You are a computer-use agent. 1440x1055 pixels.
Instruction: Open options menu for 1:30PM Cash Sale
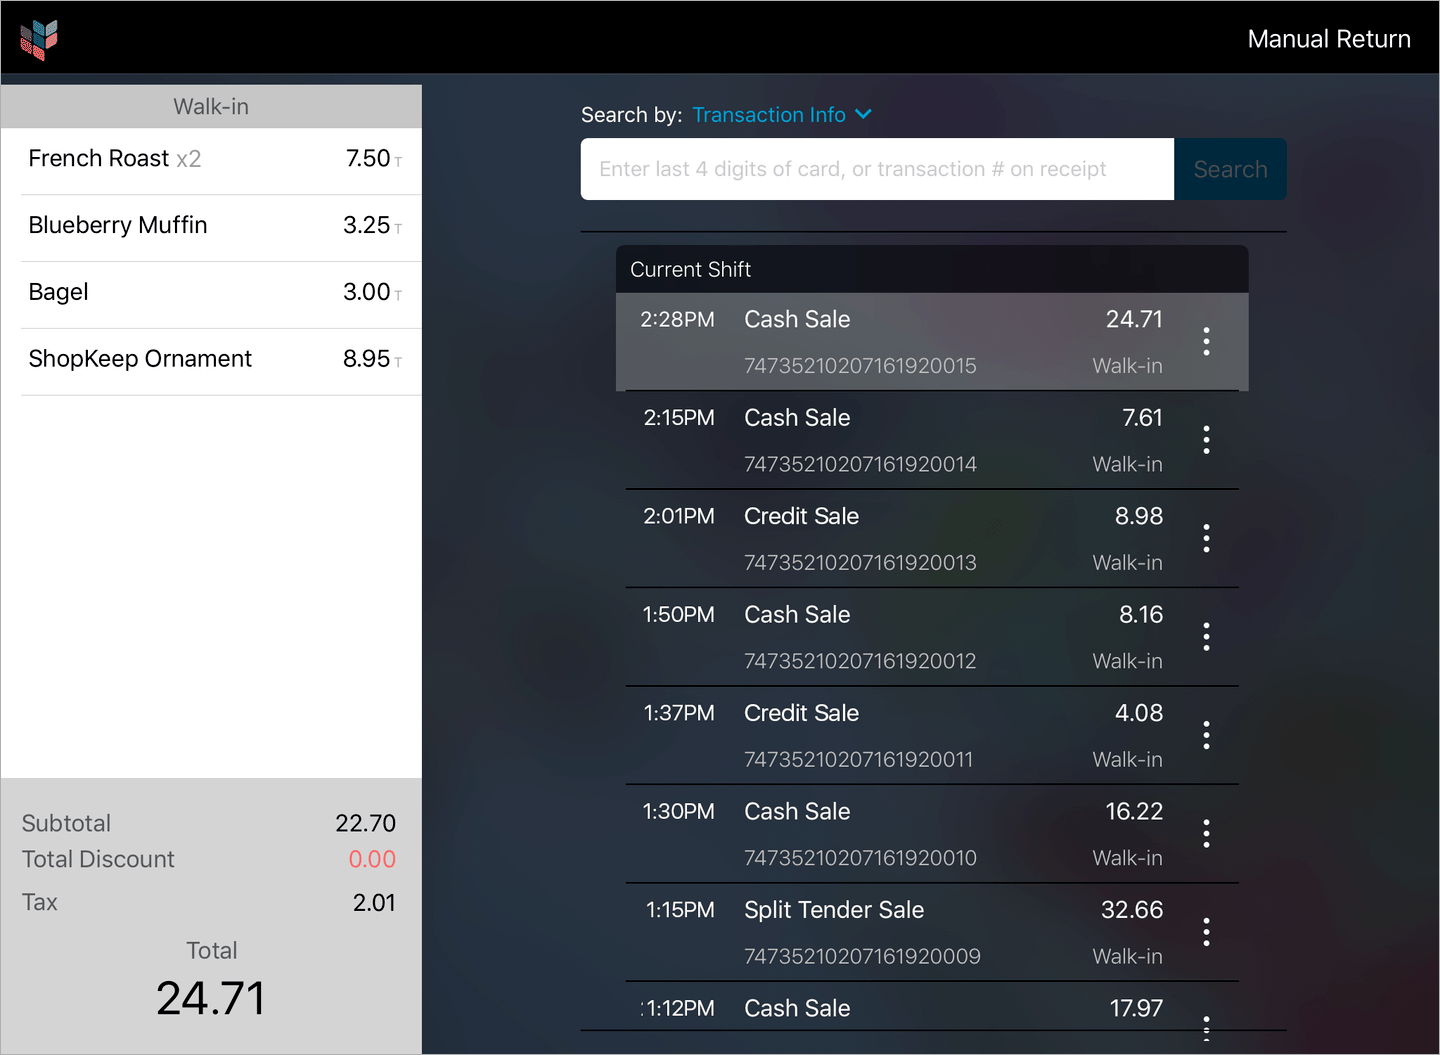click(x=1206, y=833)
